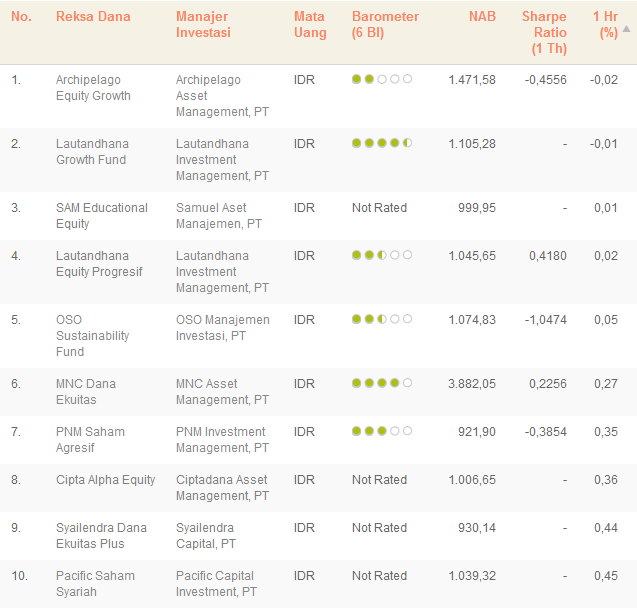Click MNC Dana Ekuitas rating dots
Viewport: 637px width, 609px height.
[x=381, y=384]
